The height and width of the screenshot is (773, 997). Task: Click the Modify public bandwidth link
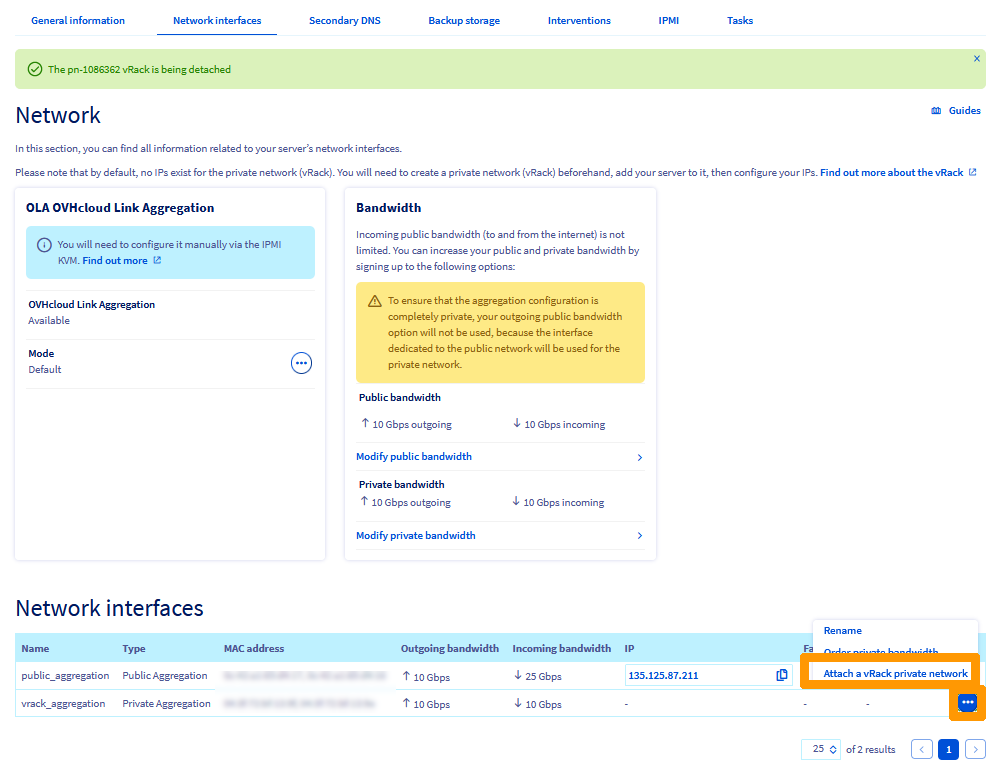click(414, 457)
